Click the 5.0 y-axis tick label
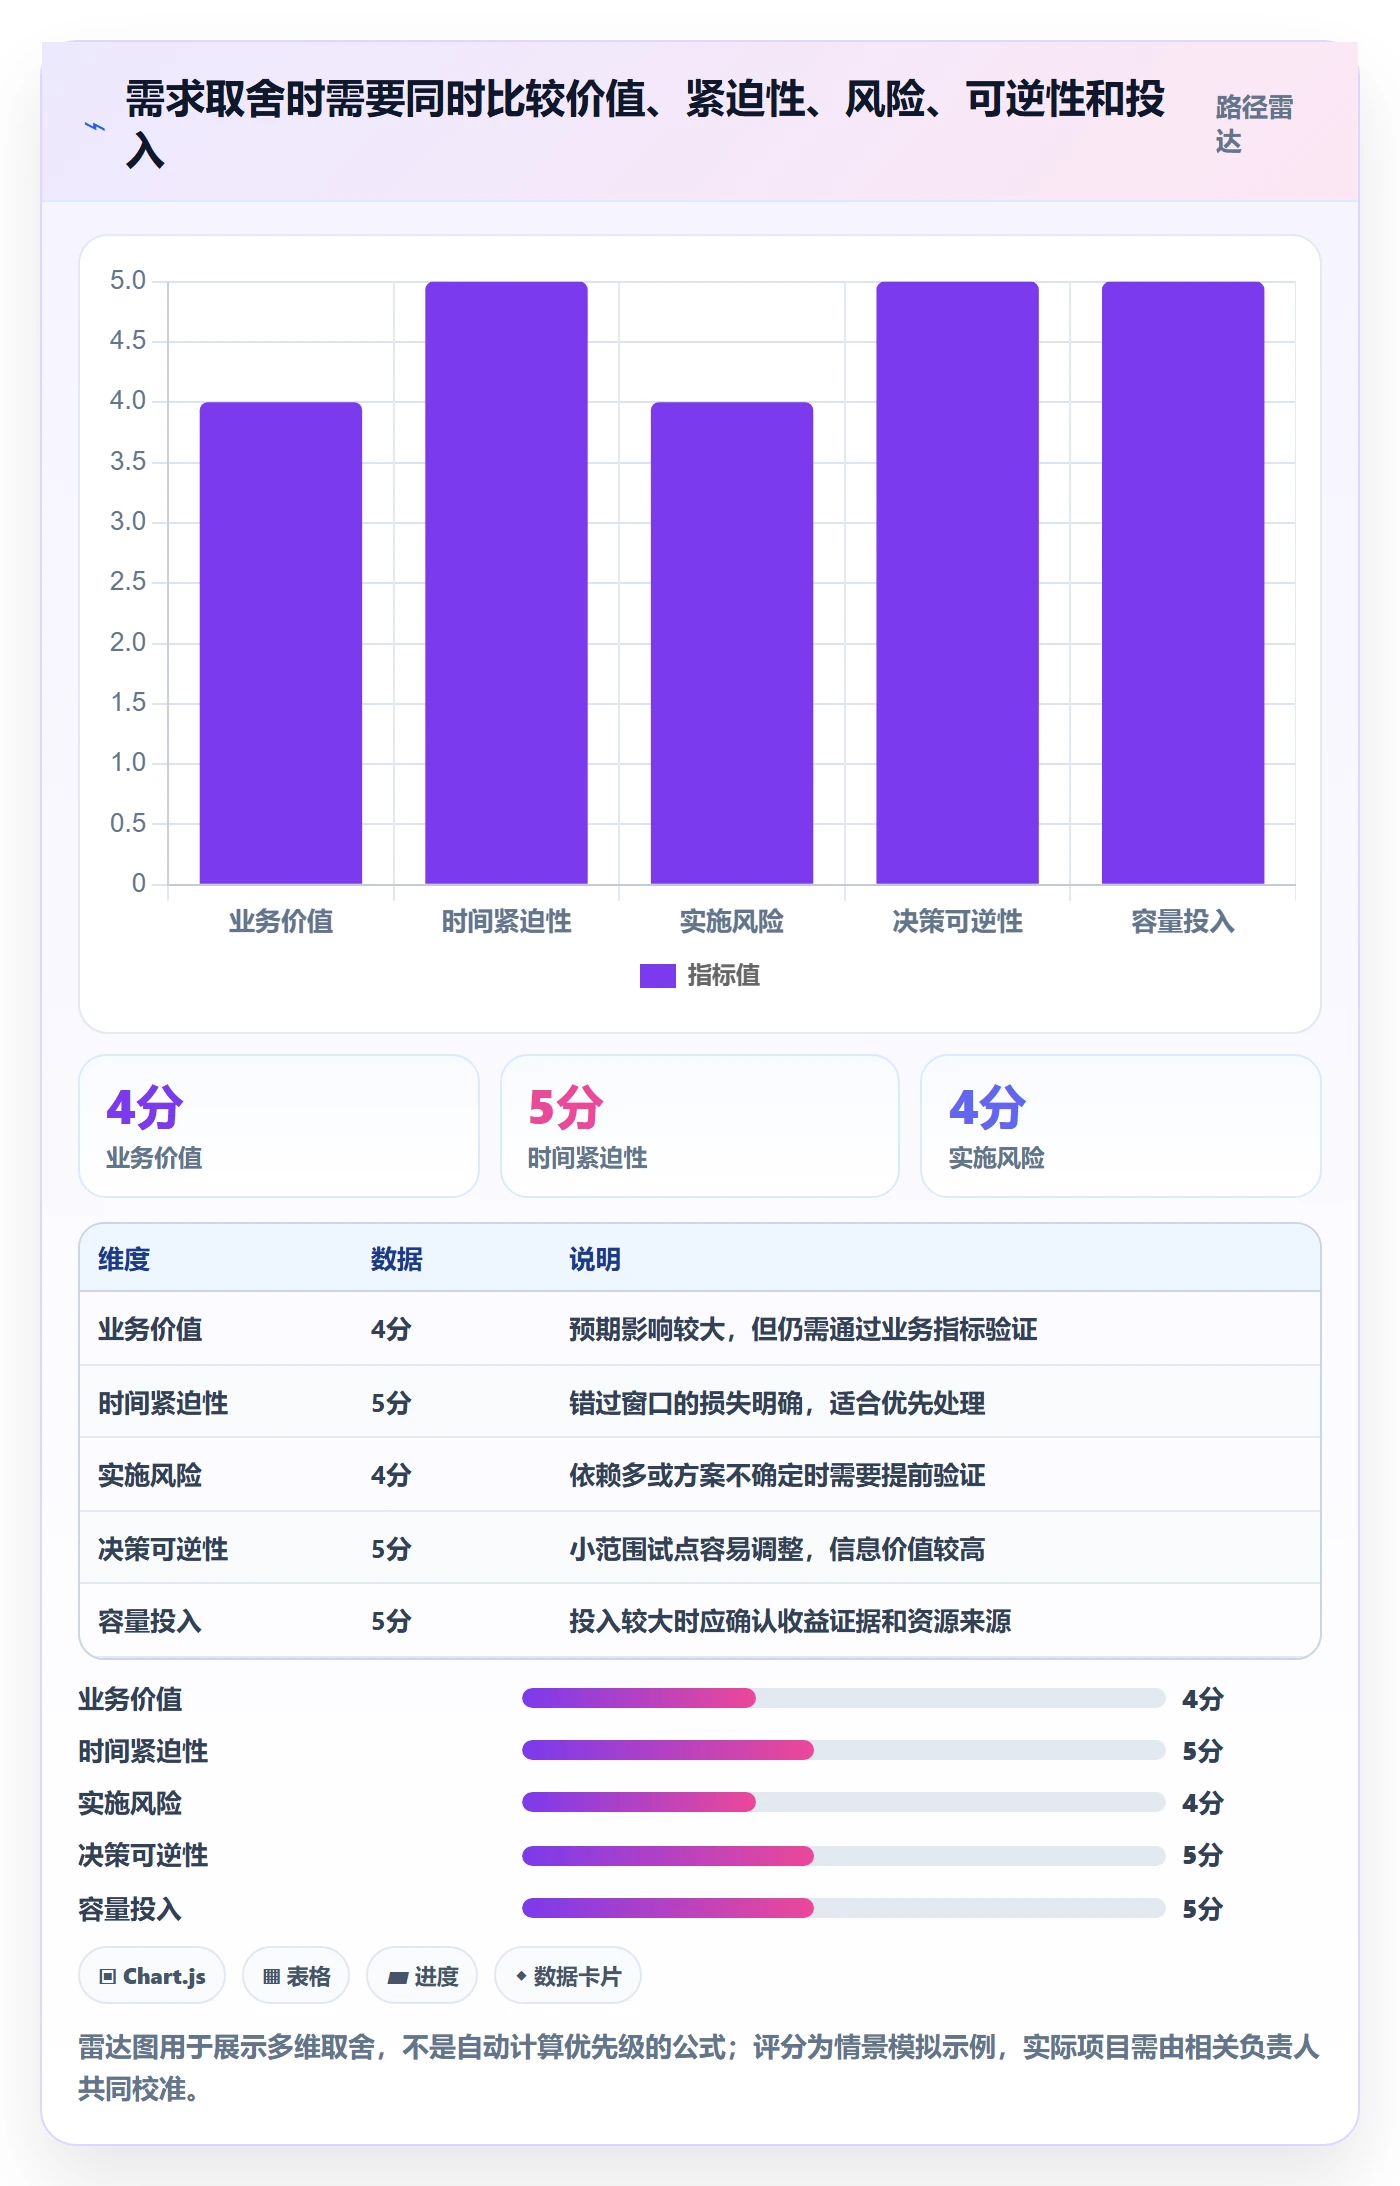The image size is (1400, 2186). [128, 280]
